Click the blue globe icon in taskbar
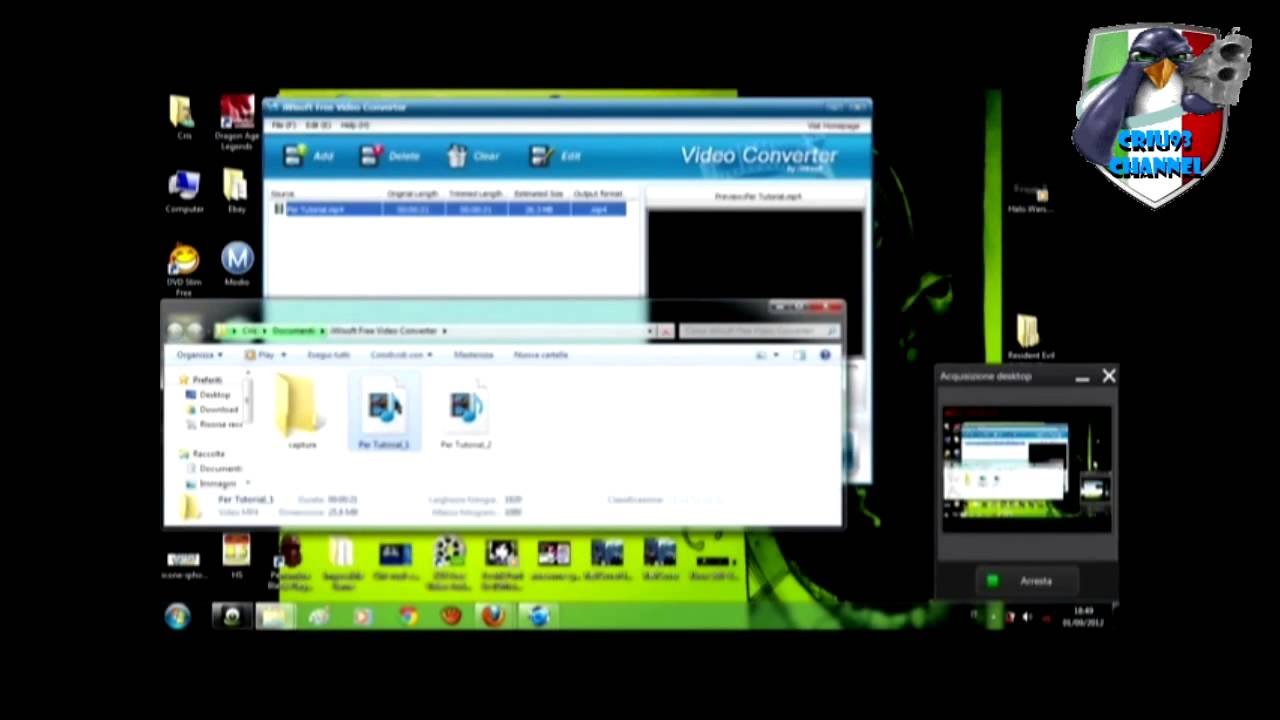Image resolution: width=1280 pixels, height=720 pixels. [538, 616]
